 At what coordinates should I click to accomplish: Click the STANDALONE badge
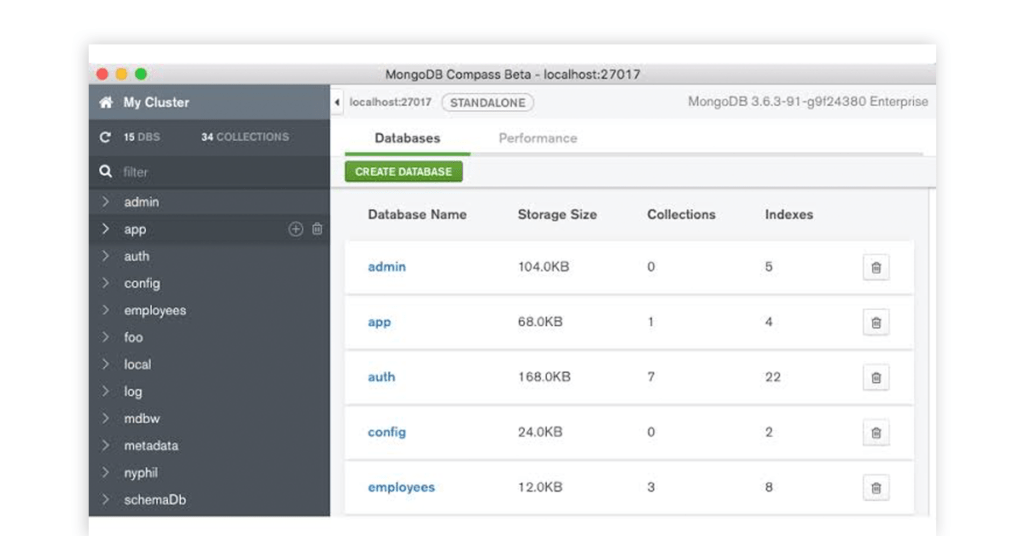click(488, 102)
